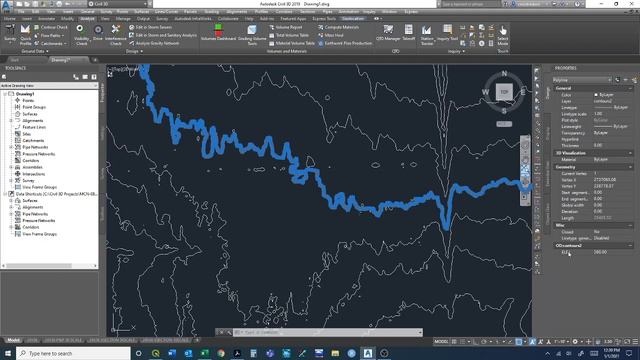Open Edit in Storm and Sanitary Analysis

[162, 35]
